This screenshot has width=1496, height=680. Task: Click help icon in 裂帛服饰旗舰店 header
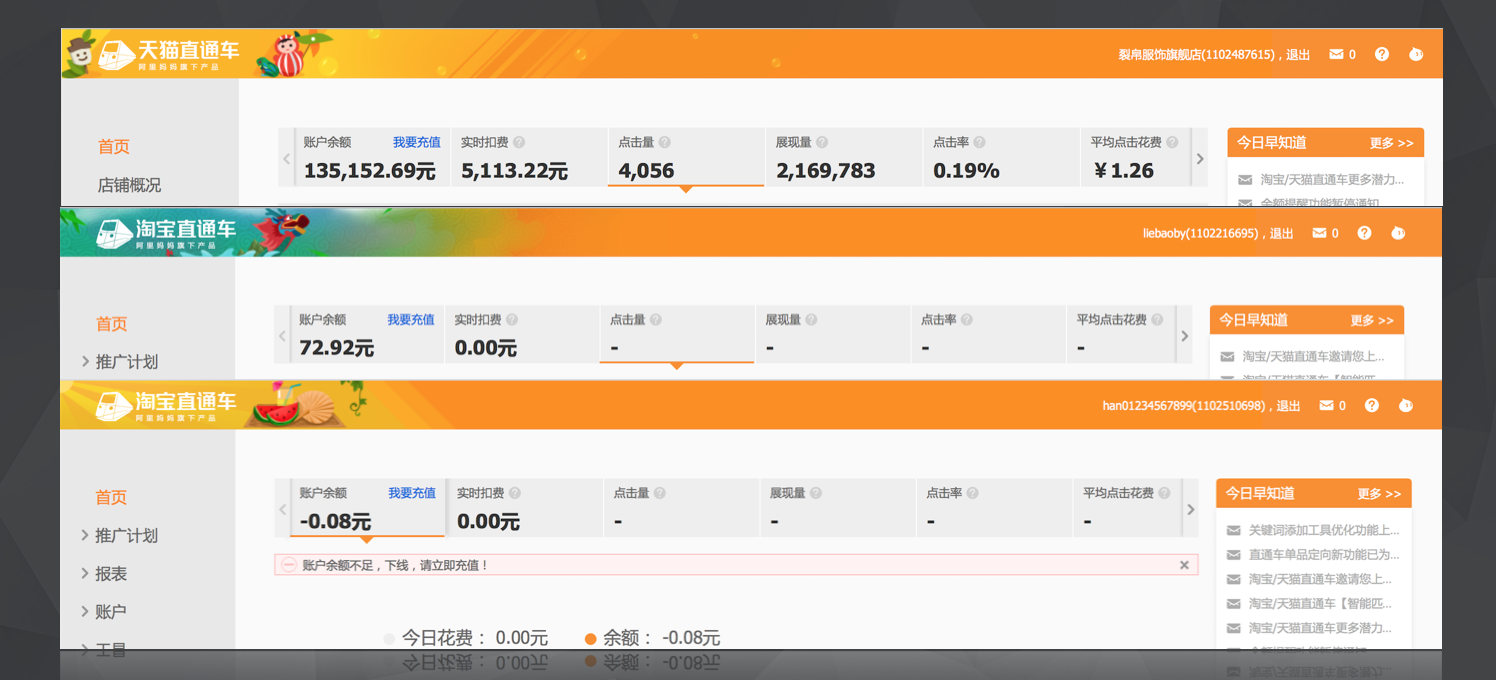(1381, 54)
